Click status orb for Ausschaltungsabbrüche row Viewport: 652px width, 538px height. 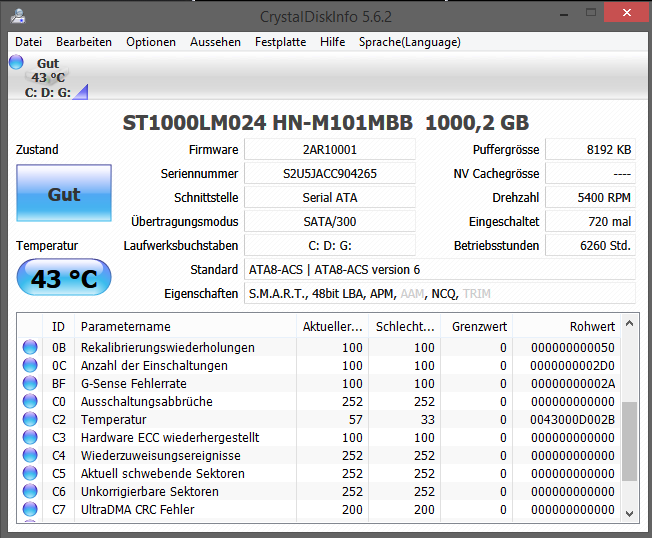point(30,401)
